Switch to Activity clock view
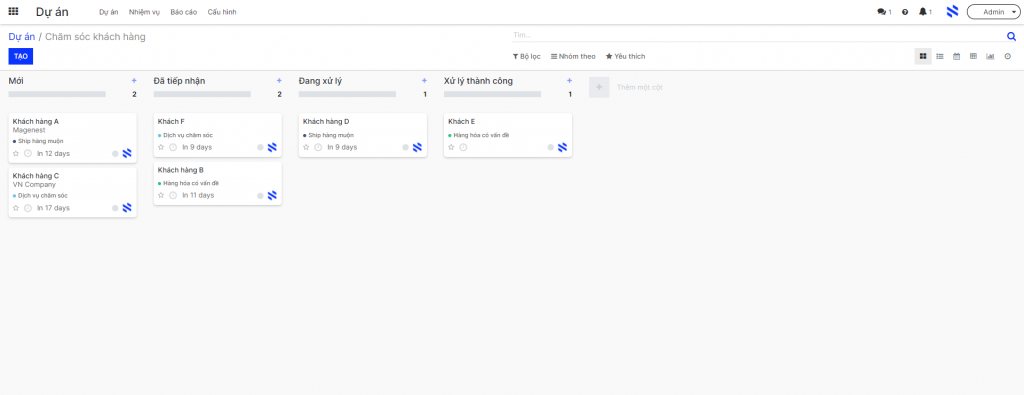 (1008, 56)
